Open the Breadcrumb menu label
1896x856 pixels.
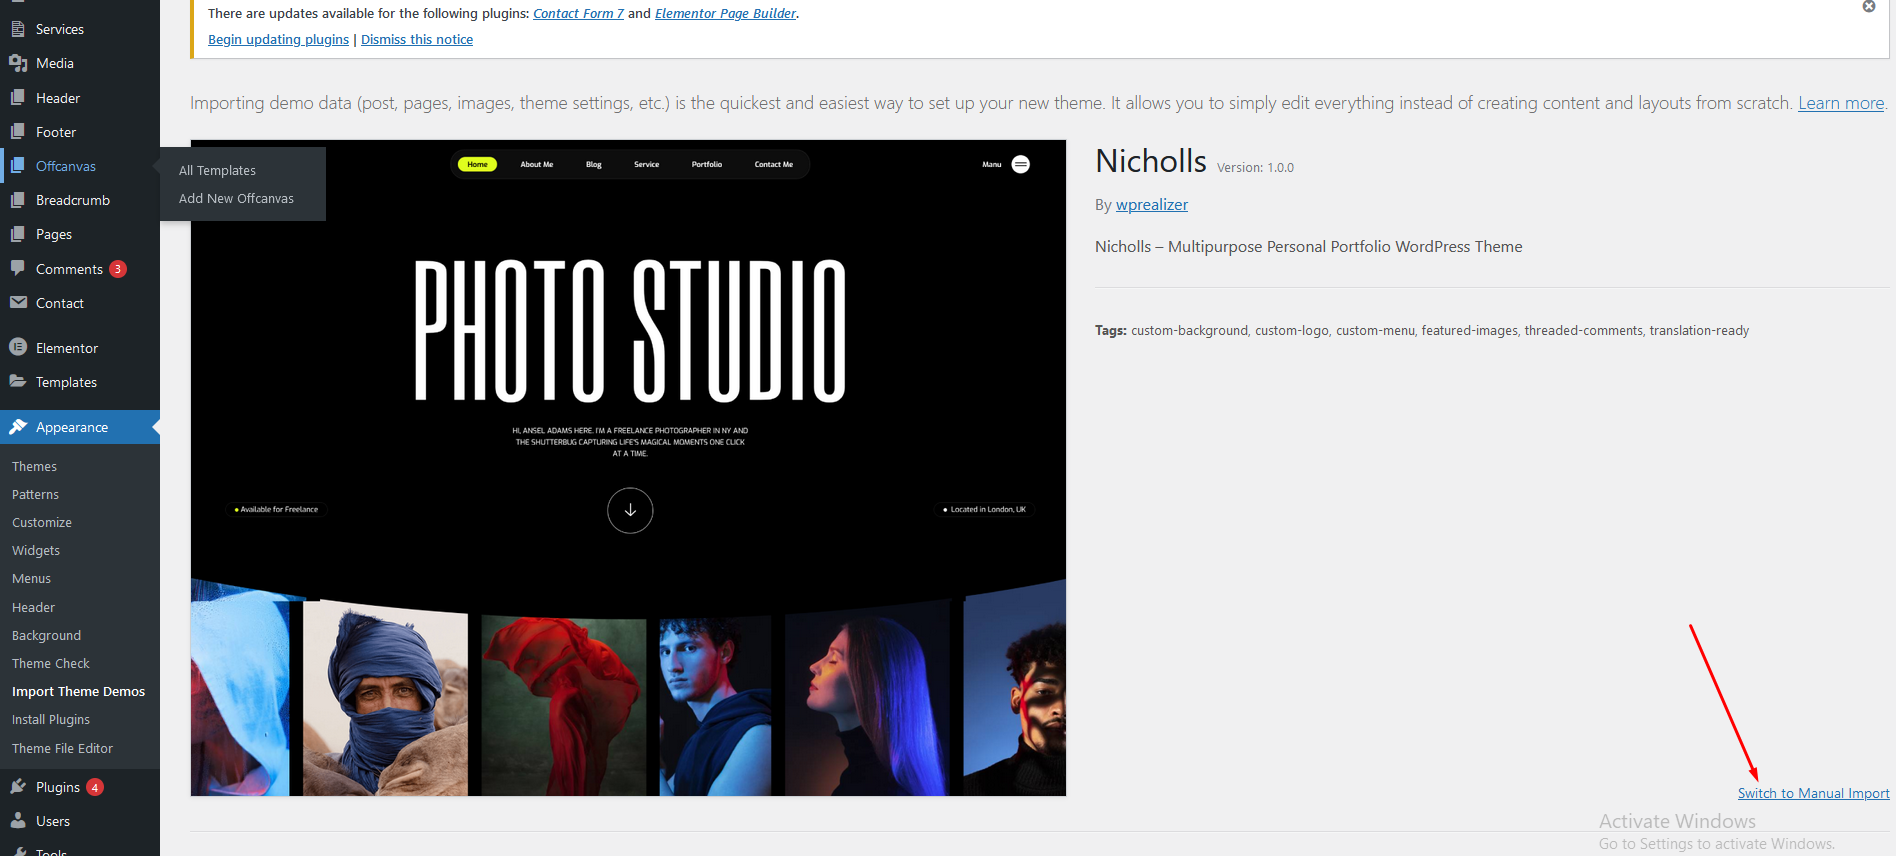(x=73, y=200)
